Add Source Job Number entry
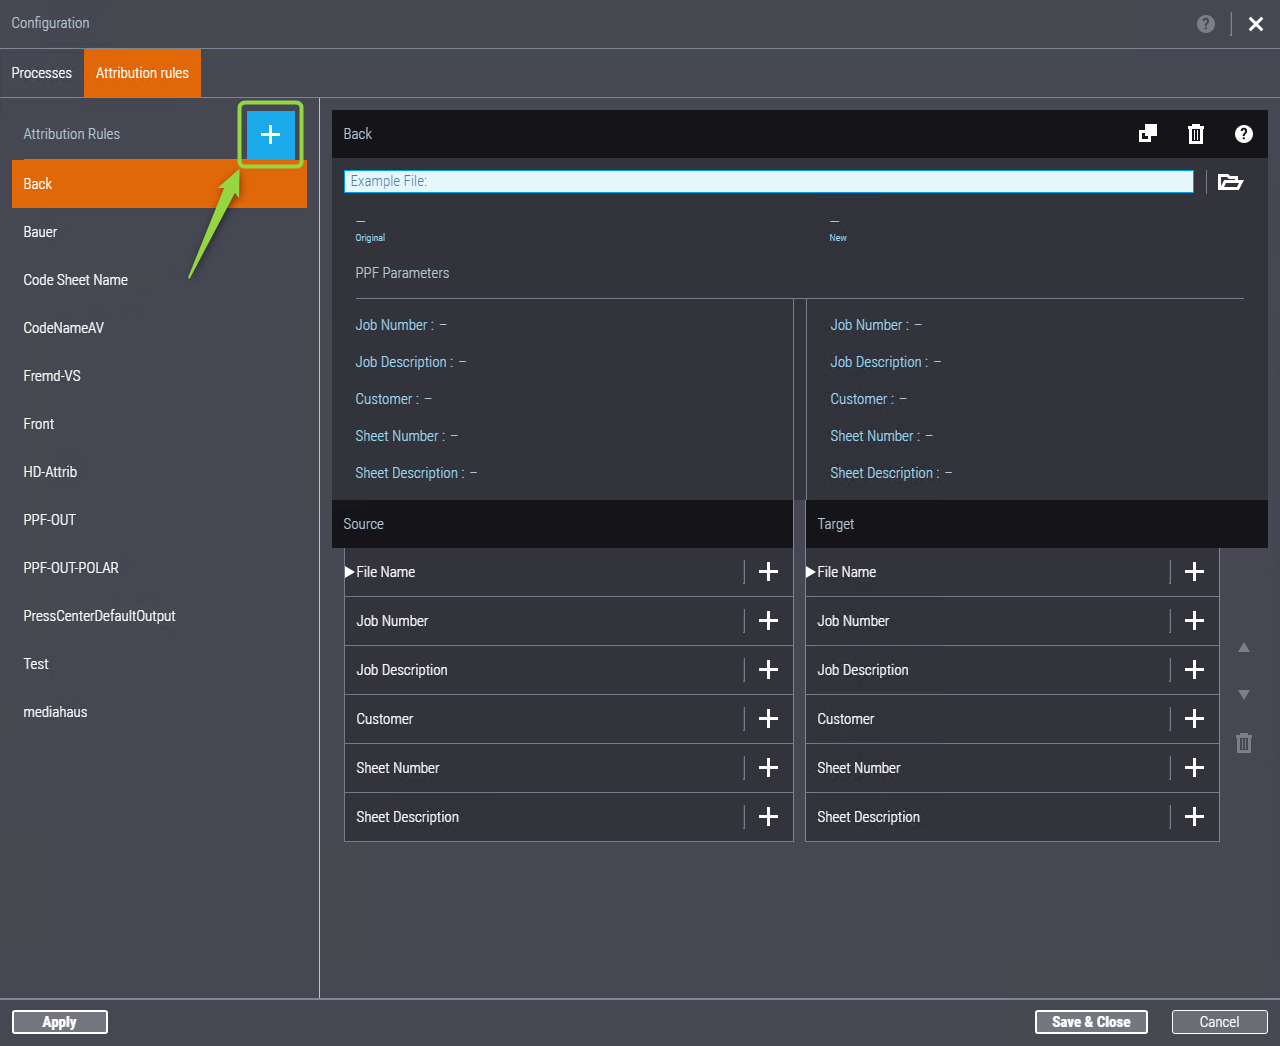 [x=768, y=621]
